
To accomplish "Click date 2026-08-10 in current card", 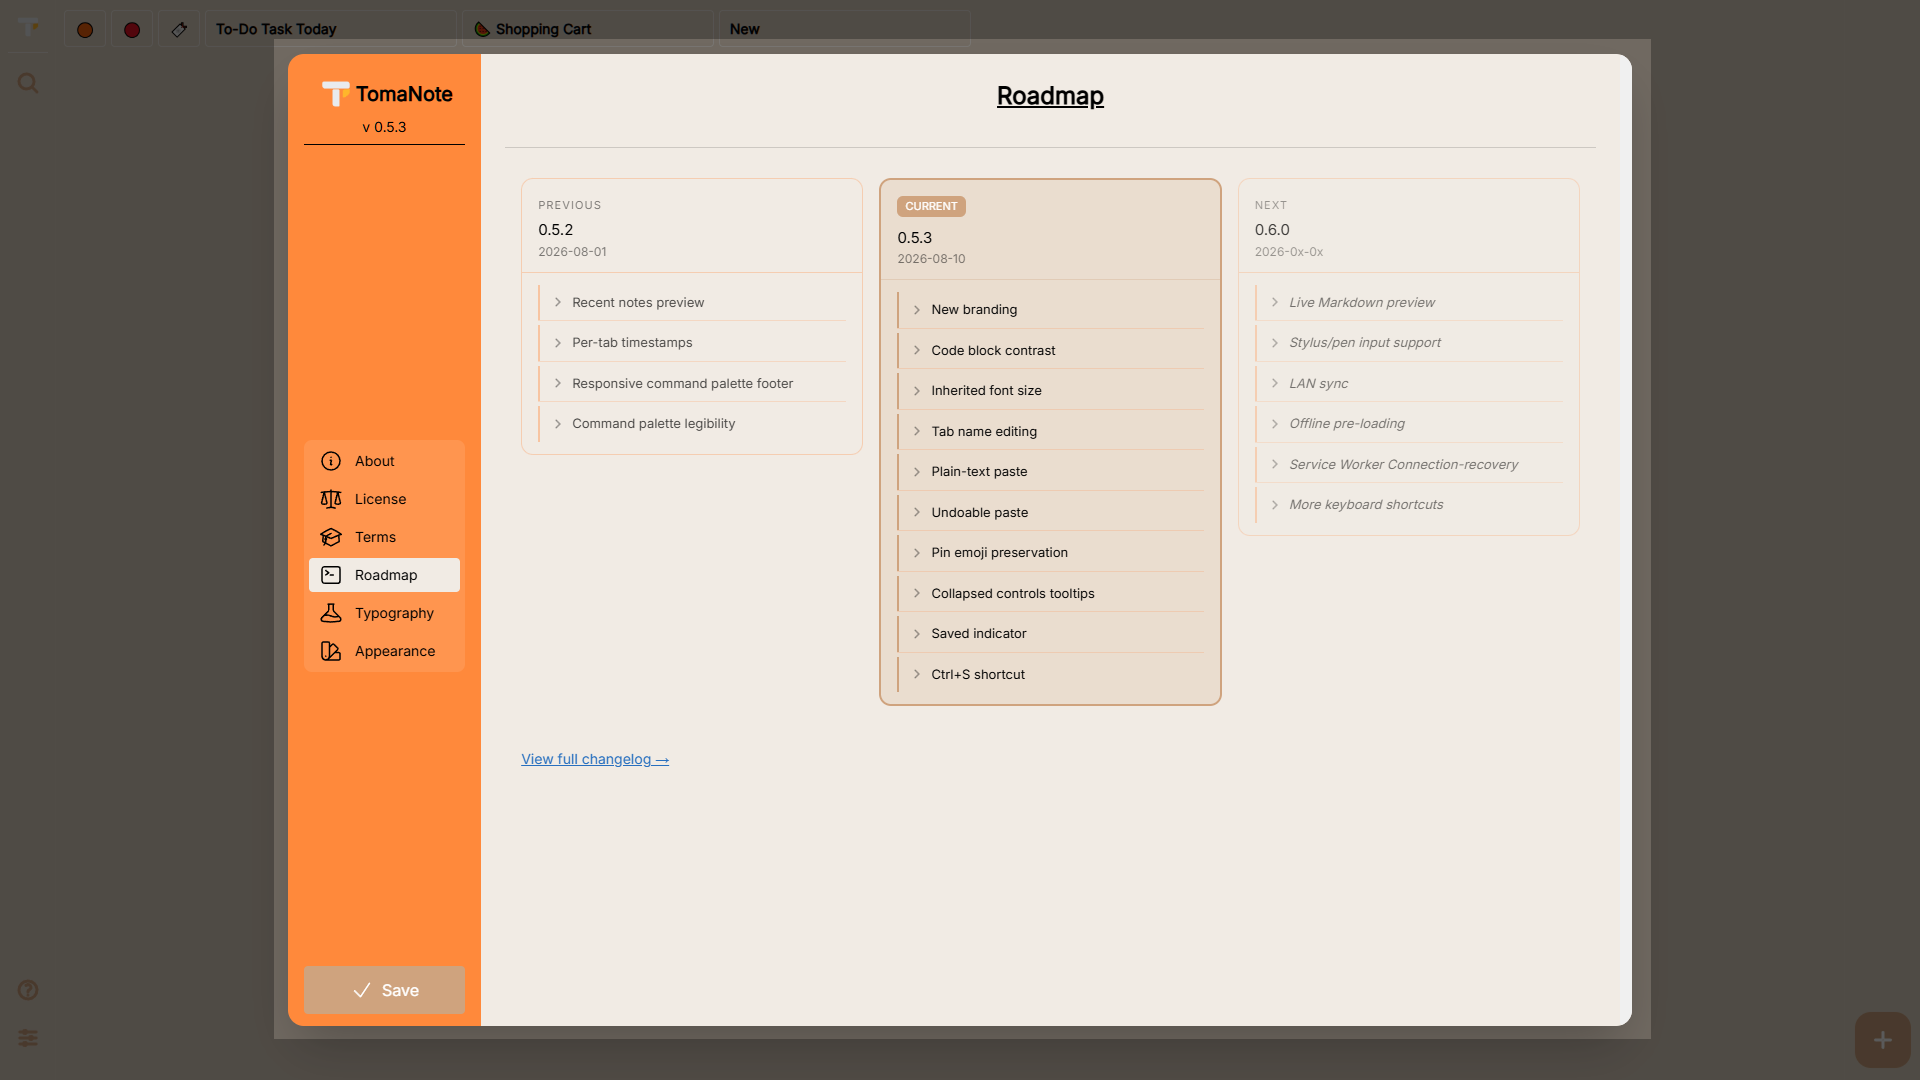I will tap(931, 259).
